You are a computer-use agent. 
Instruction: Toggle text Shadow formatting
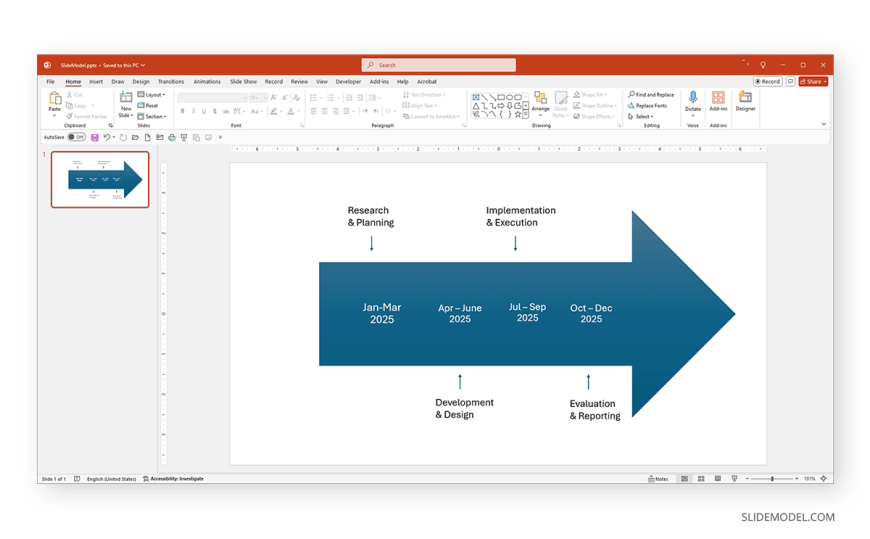coord(215,111)
